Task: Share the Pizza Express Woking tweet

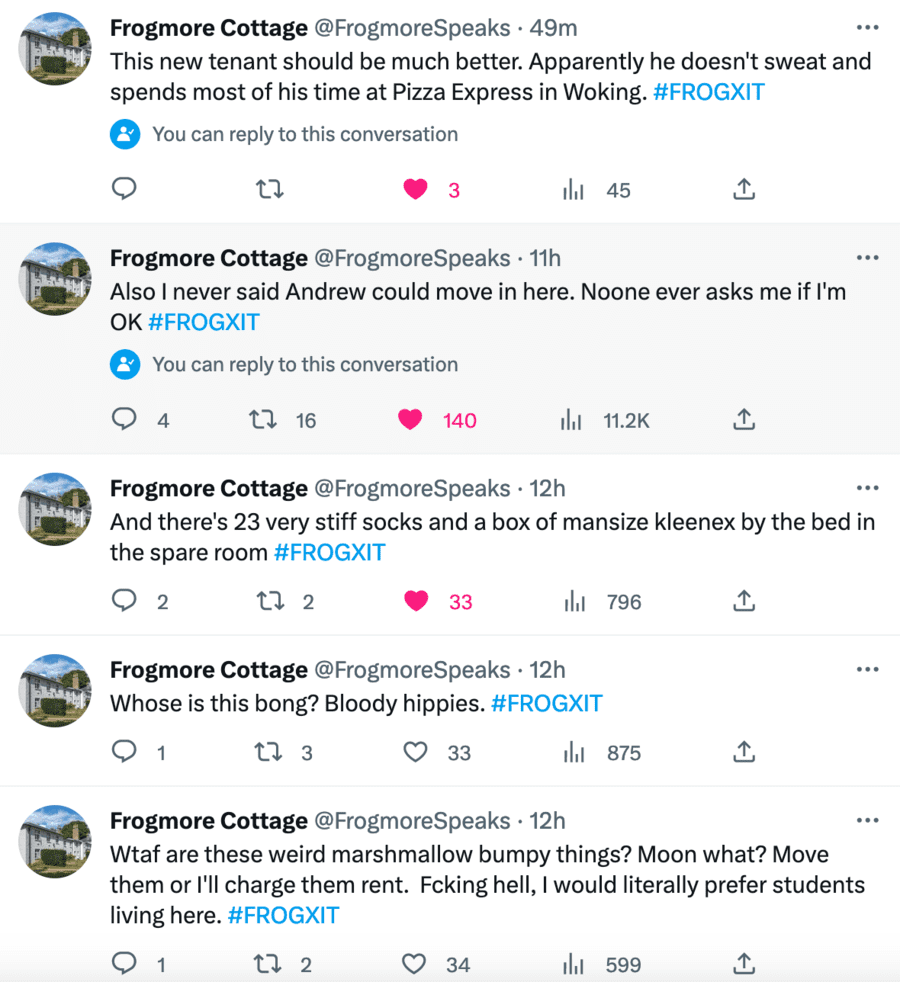Action: (x=744, y=190)
